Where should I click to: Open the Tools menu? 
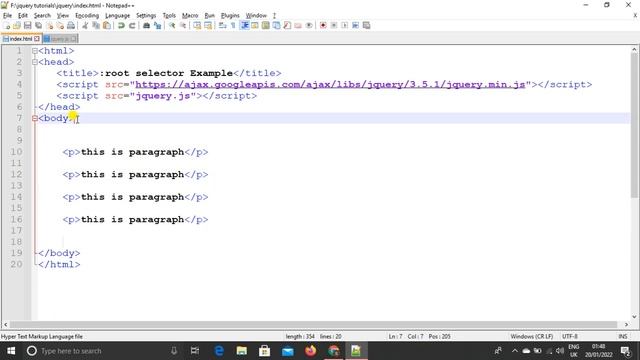(x=169, y=16)
